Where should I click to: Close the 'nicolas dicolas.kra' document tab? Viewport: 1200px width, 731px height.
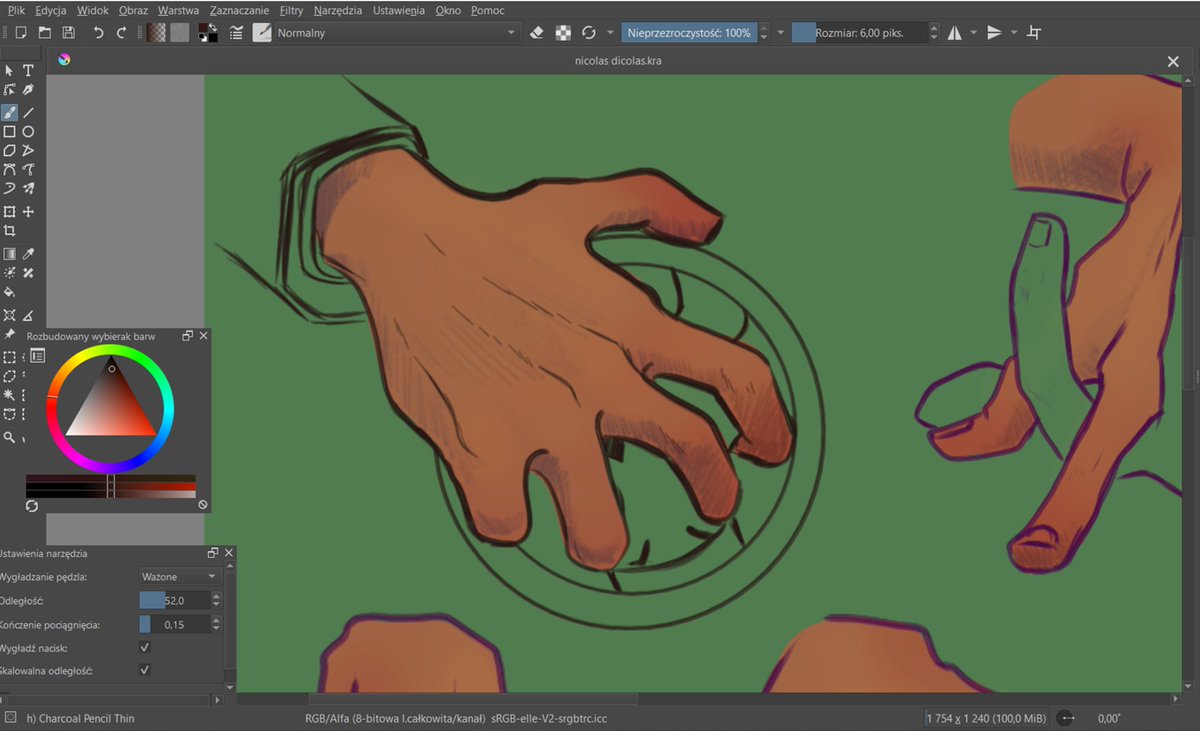click(1173, 61)
